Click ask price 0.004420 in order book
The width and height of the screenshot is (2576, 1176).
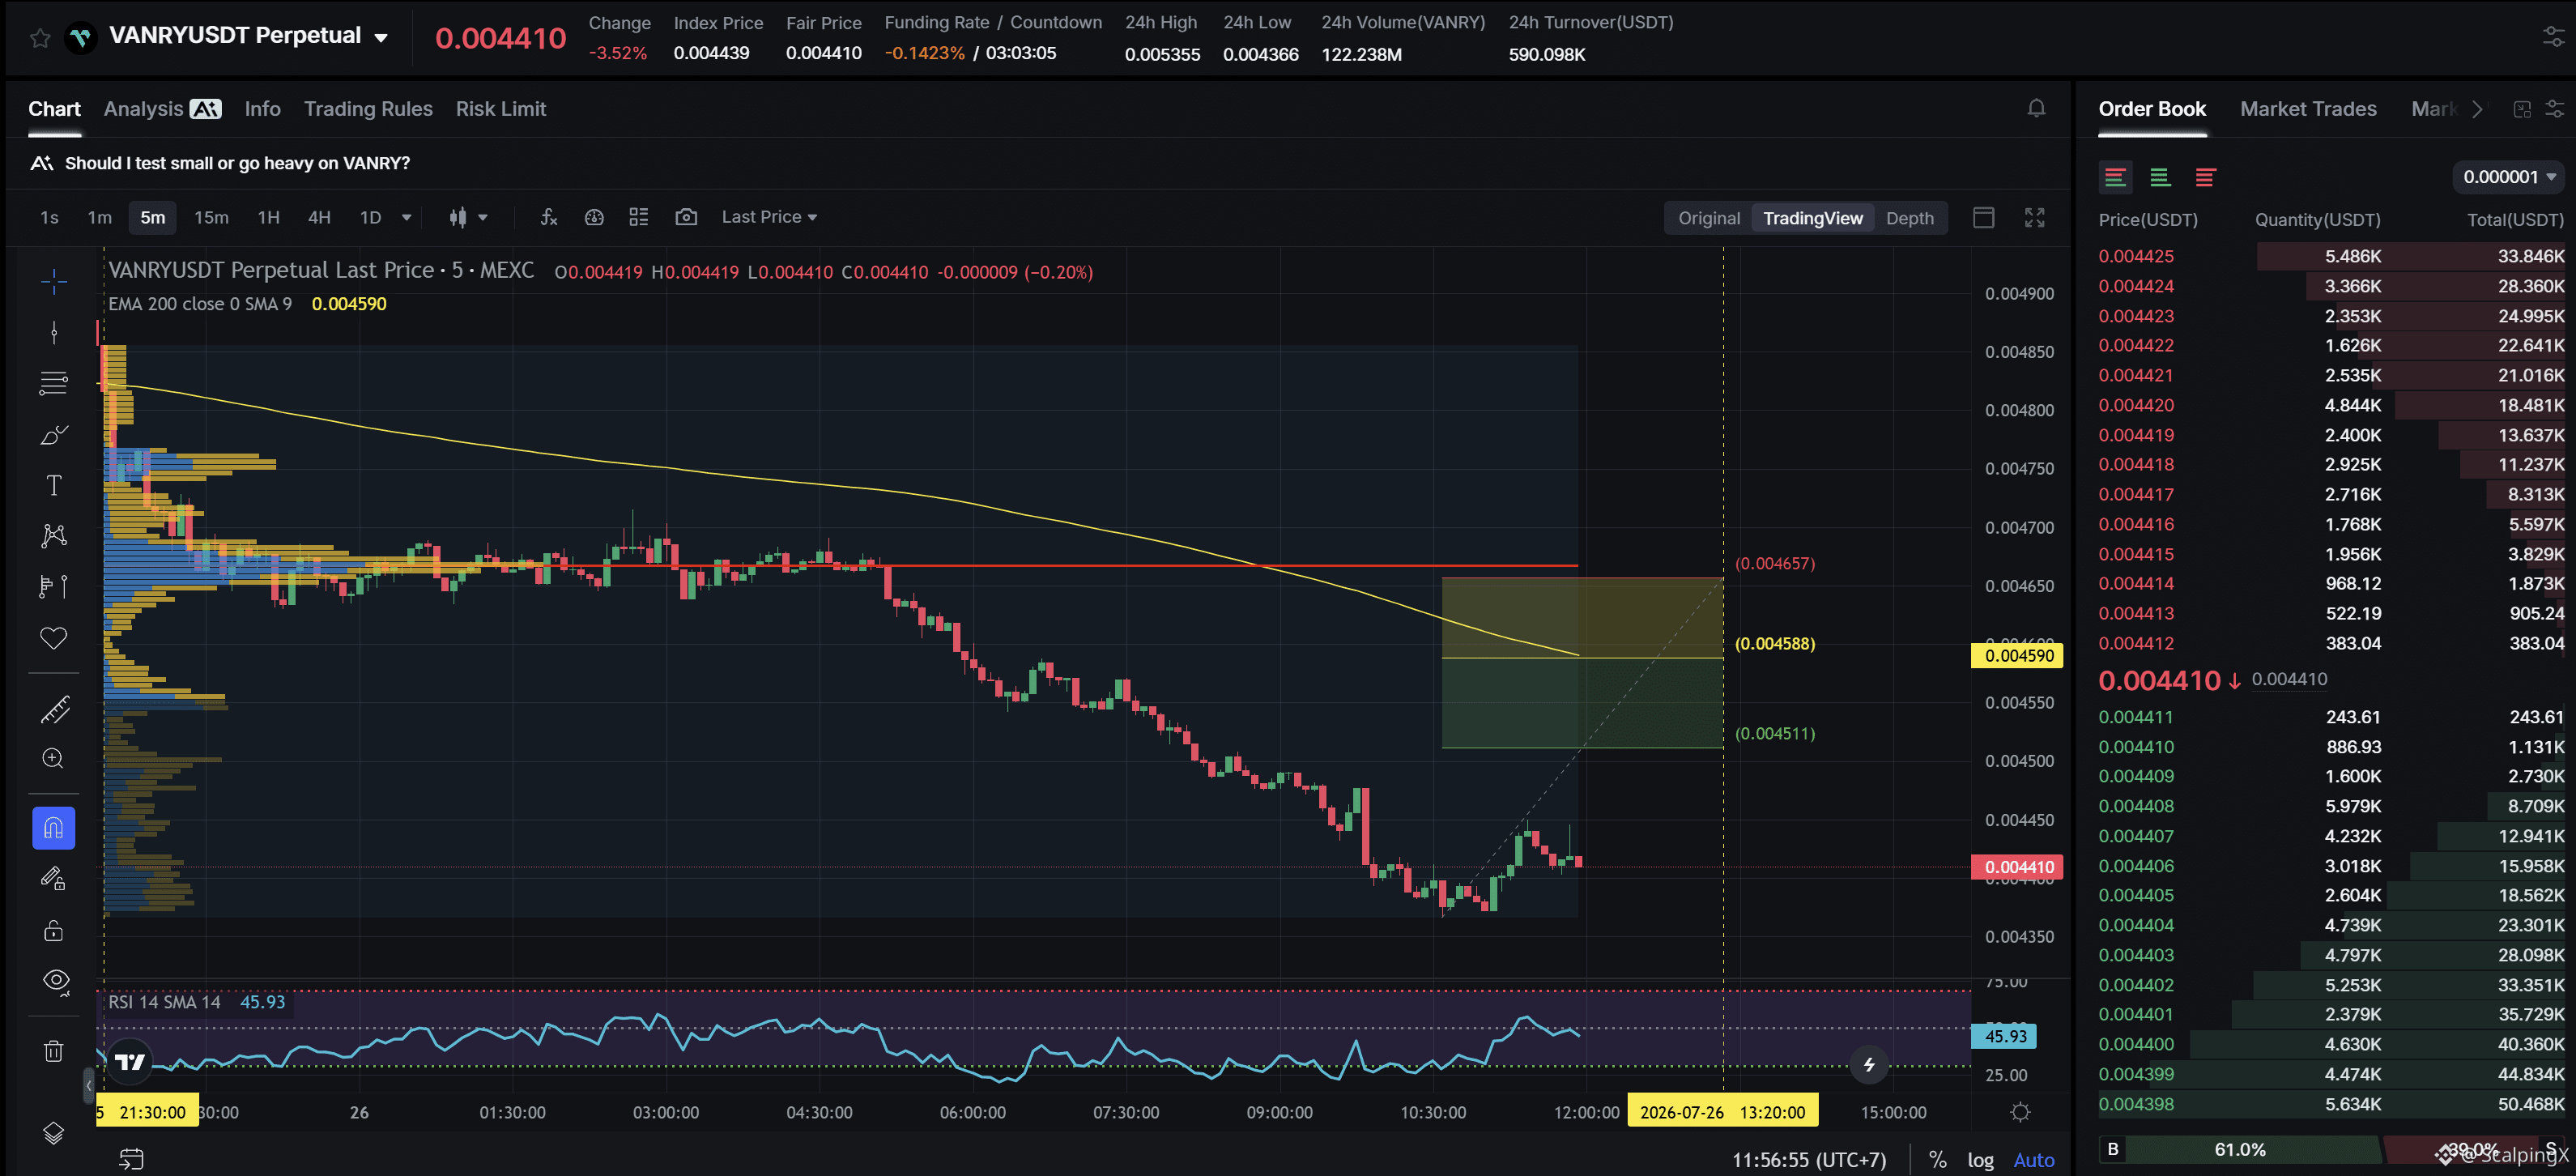(x=2135, y=405)
